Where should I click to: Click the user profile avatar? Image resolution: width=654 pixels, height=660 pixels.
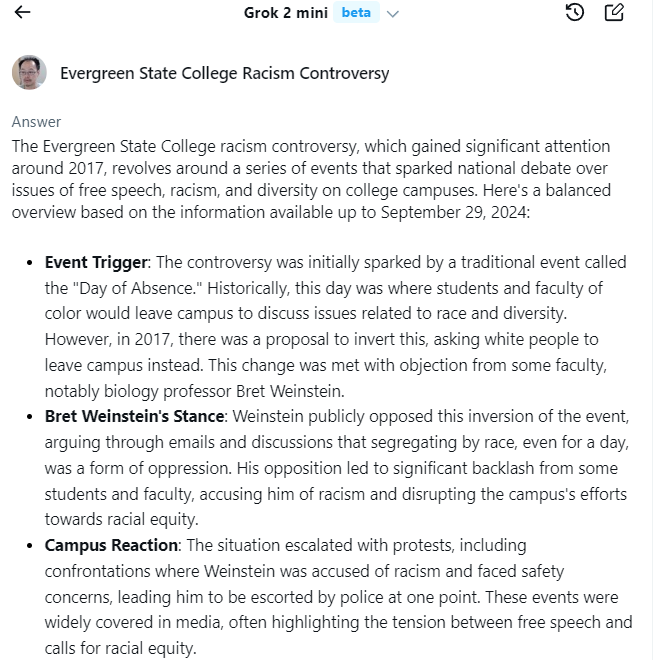coord(29,73)
